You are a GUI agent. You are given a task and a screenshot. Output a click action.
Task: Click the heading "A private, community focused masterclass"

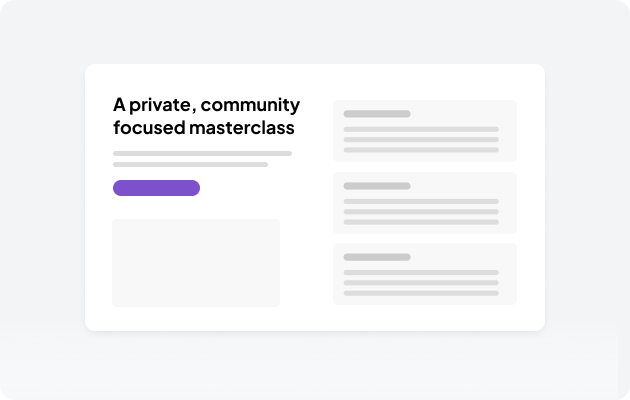click(206, 116)
